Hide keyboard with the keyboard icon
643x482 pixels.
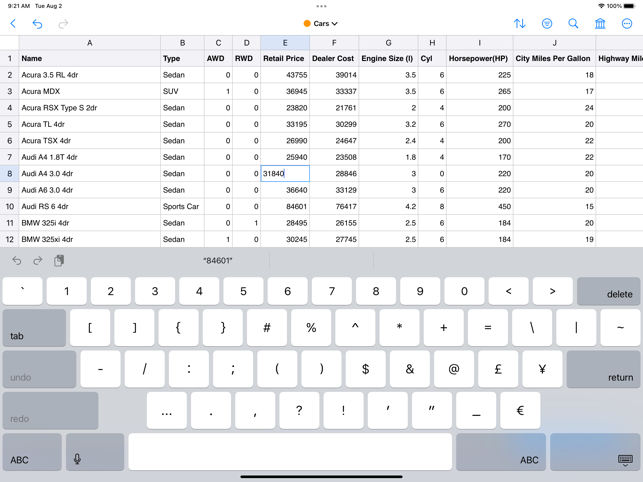point(595,452)
